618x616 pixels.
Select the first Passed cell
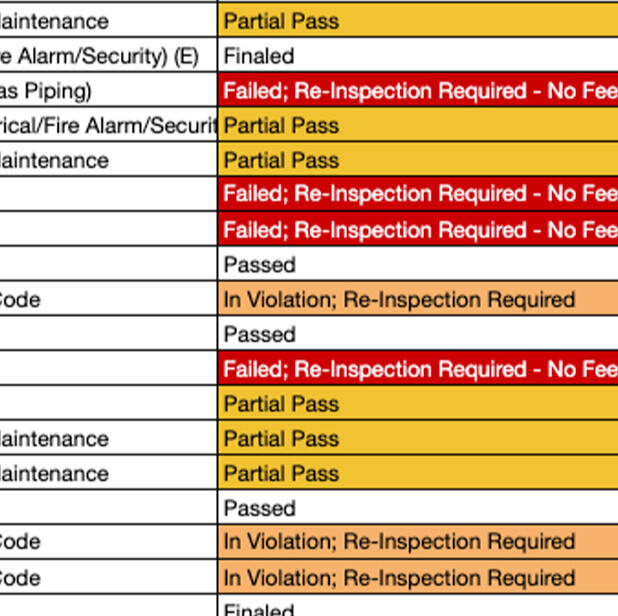click(x=418, y=265)
